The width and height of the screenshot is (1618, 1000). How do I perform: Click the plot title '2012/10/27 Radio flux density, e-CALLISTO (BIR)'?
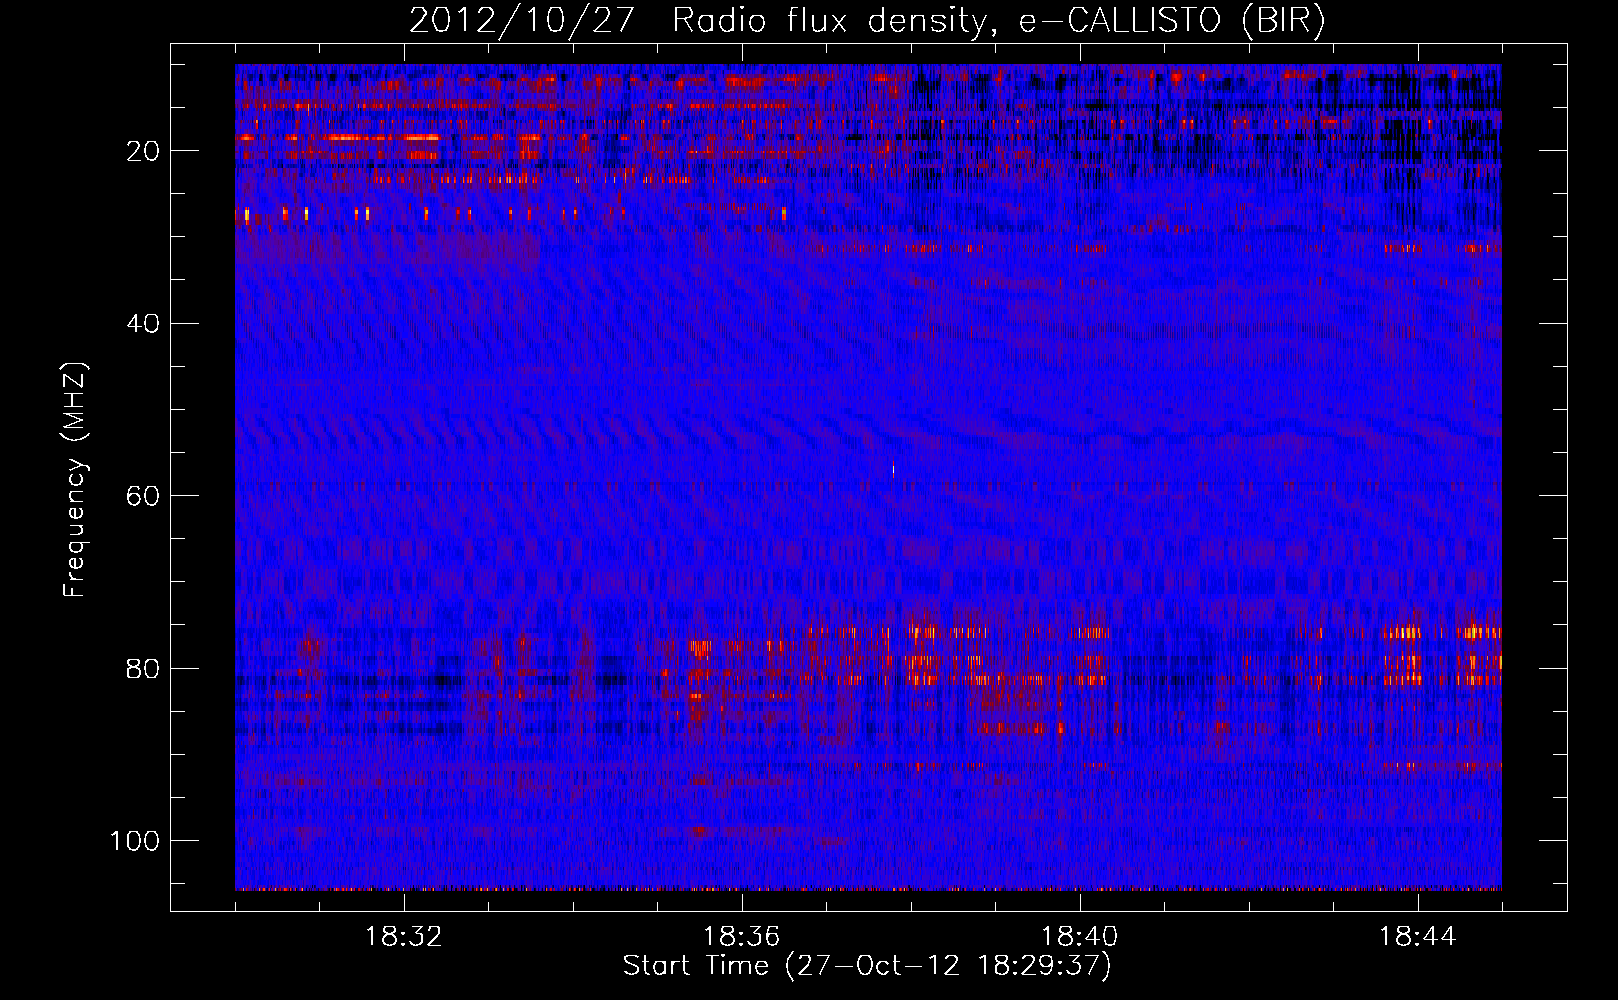click(867, 20)
